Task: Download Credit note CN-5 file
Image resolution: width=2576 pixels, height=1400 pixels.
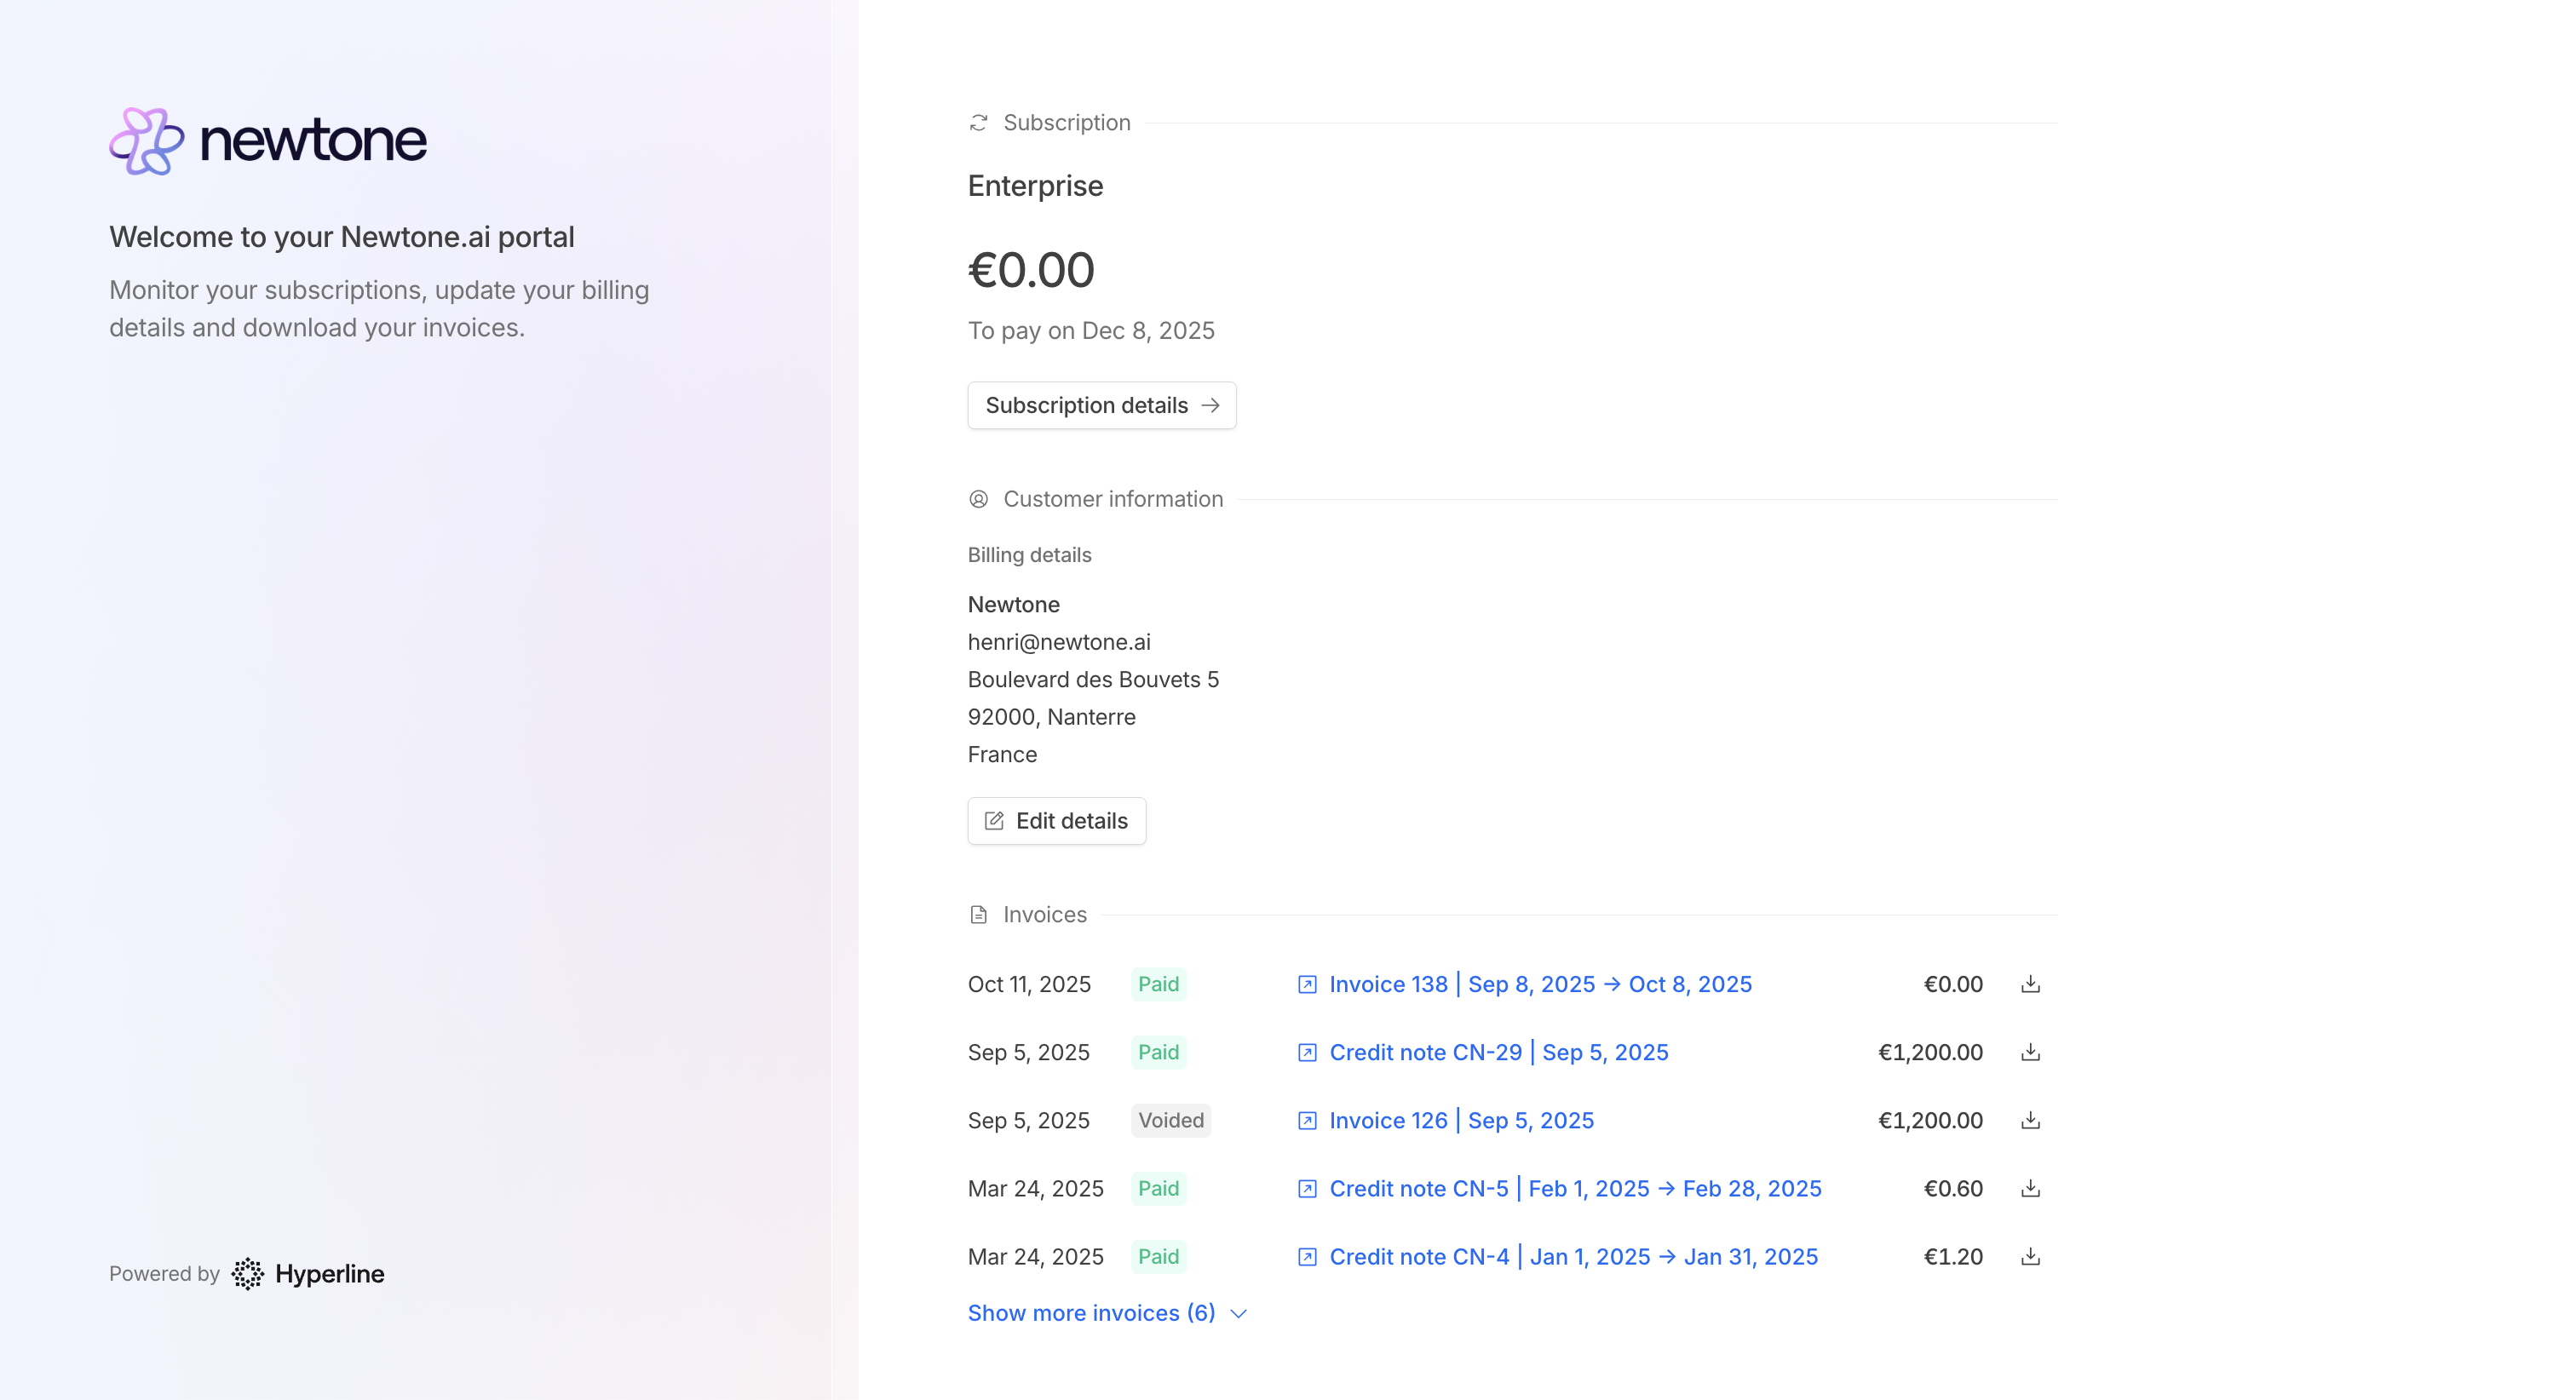Action: click(2030, 1188)
